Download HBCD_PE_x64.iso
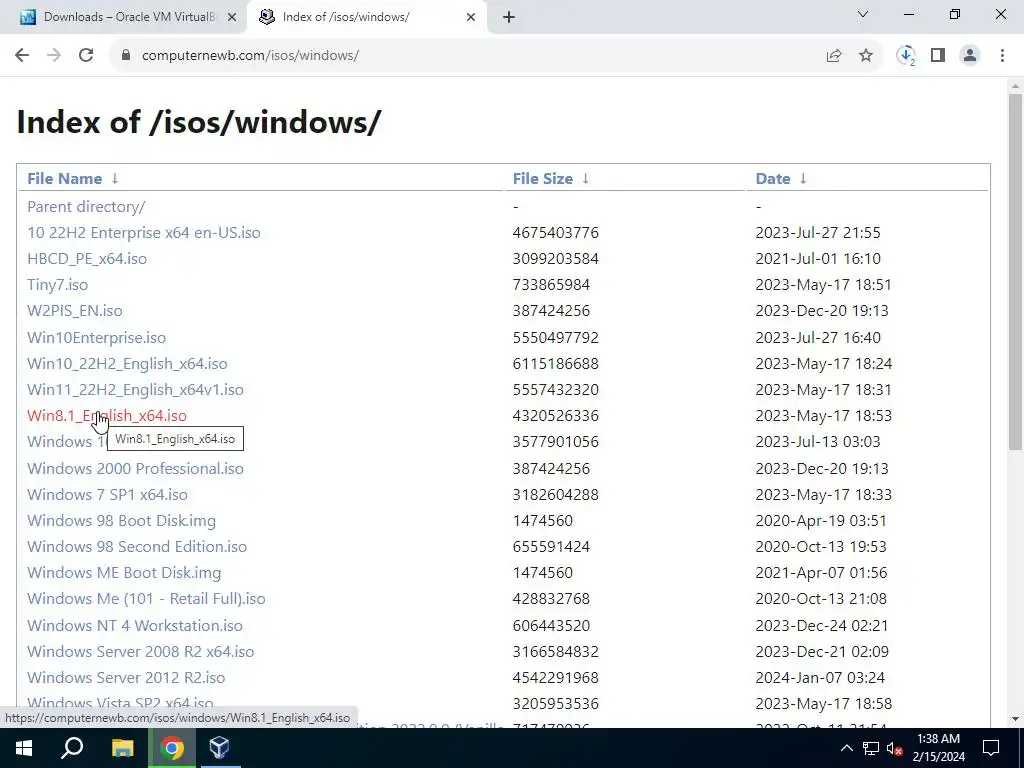The image size is (1024, 768). click(x=87, y=259)
